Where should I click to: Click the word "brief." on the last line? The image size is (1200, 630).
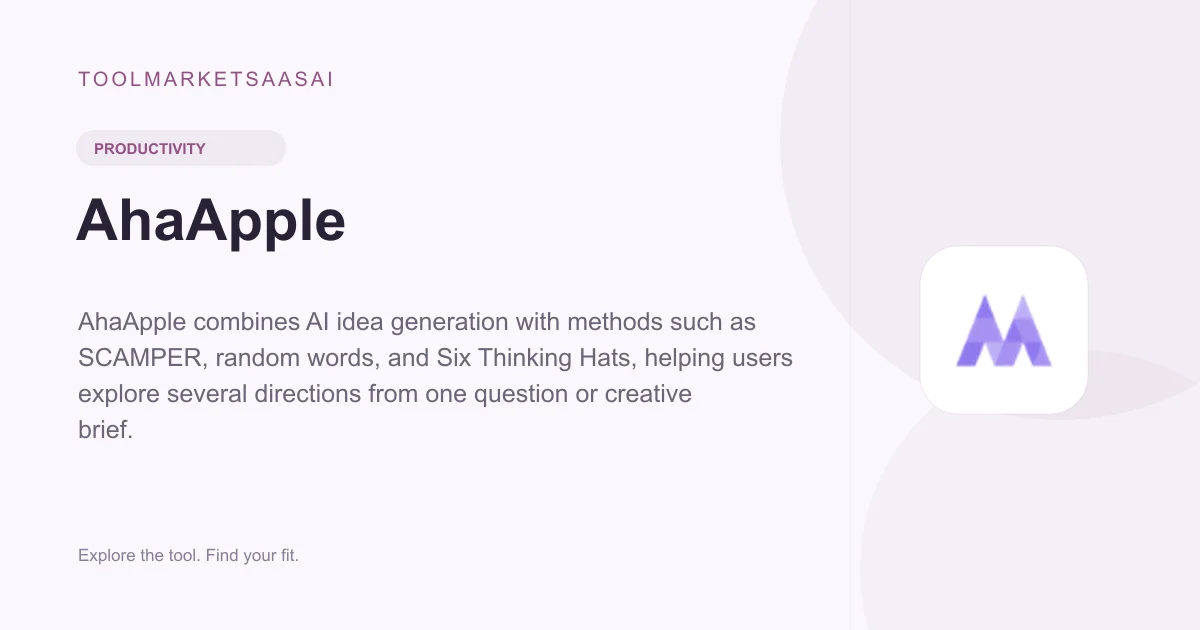[105, 429]
